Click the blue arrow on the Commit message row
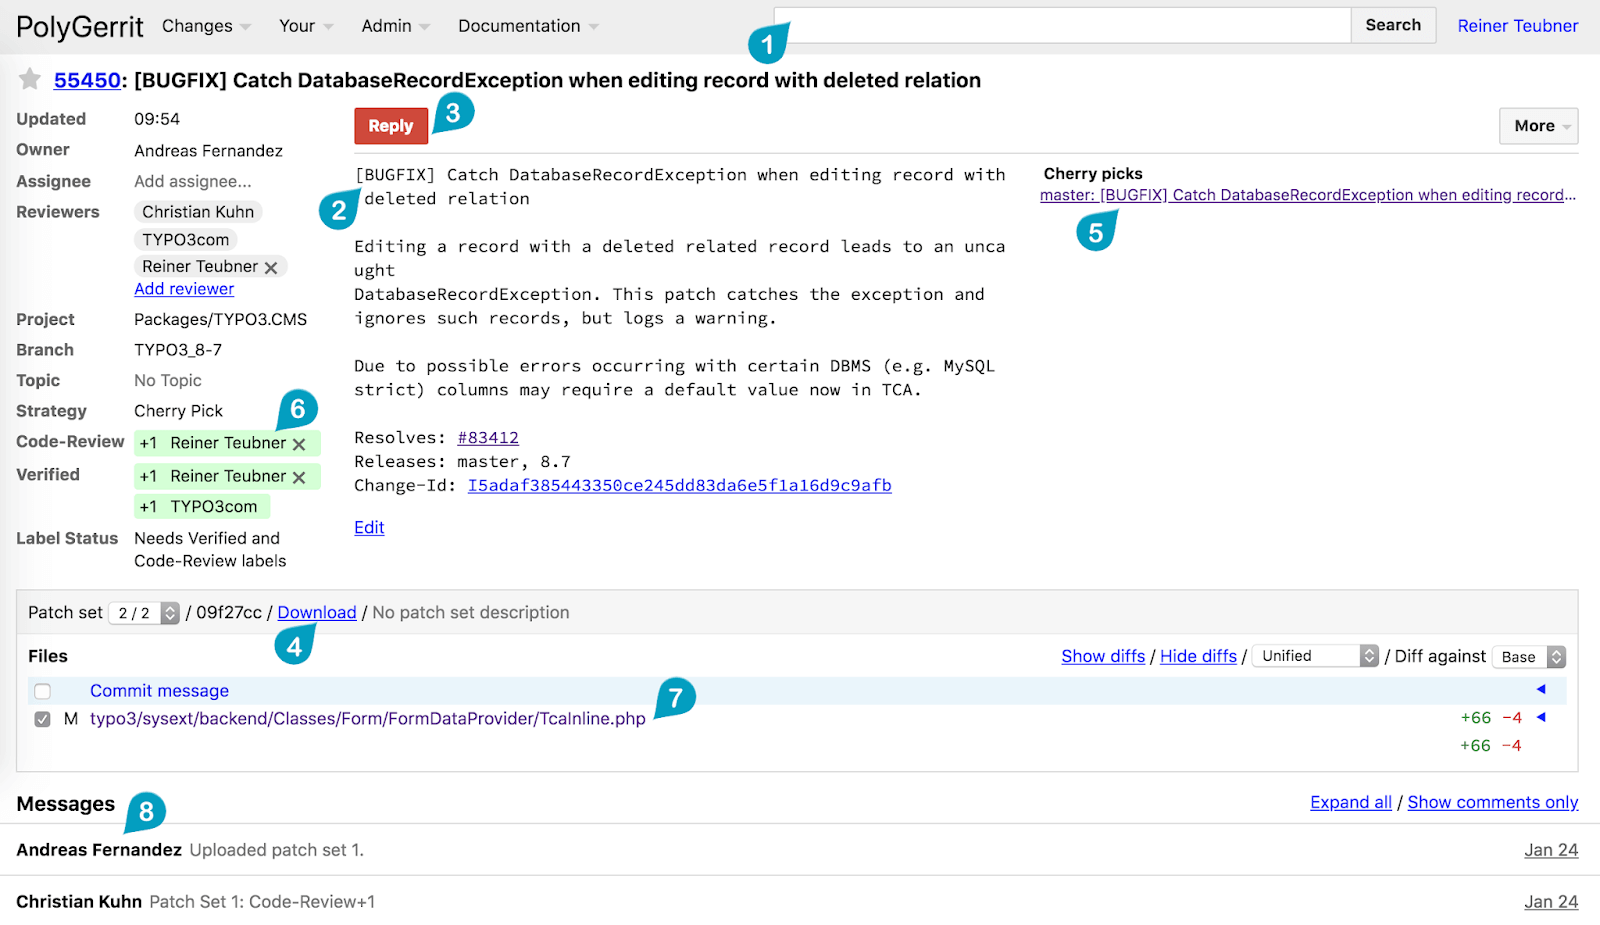 point(1541,689)
